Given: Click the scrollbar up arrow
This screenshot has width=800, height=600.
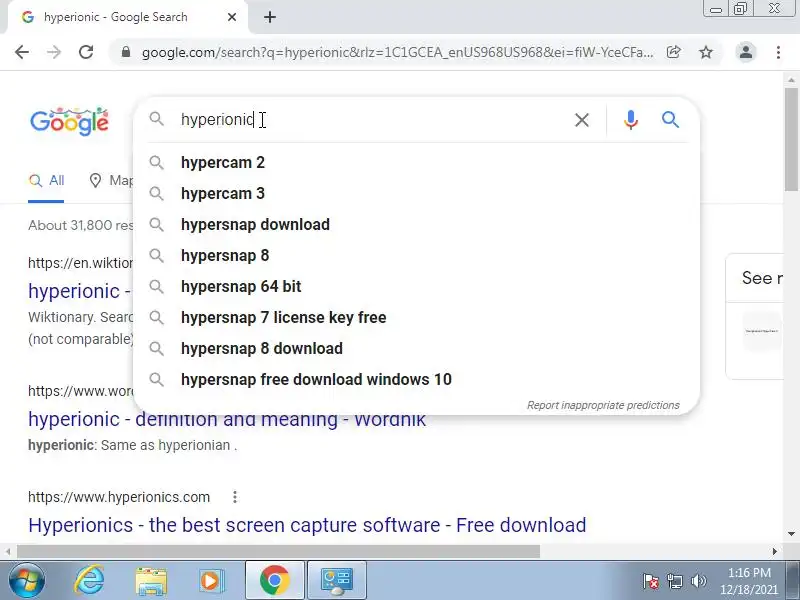Looking at the screenshot, I should point(791,80).
